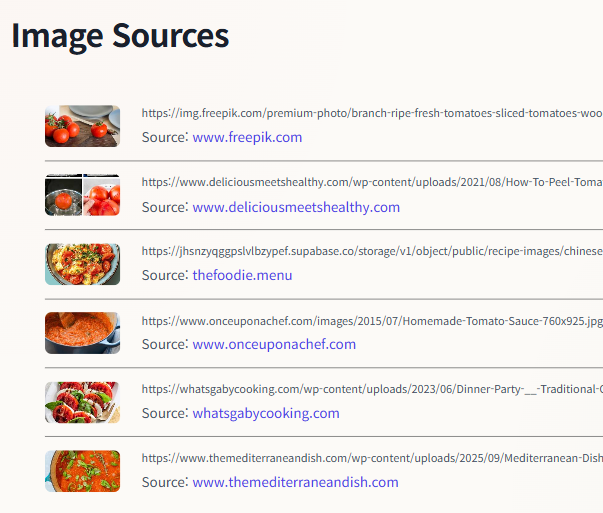Select the how-to-peel tomato thumbnail
This screenshot has height=513, width=603.
[x=82, y=195]
